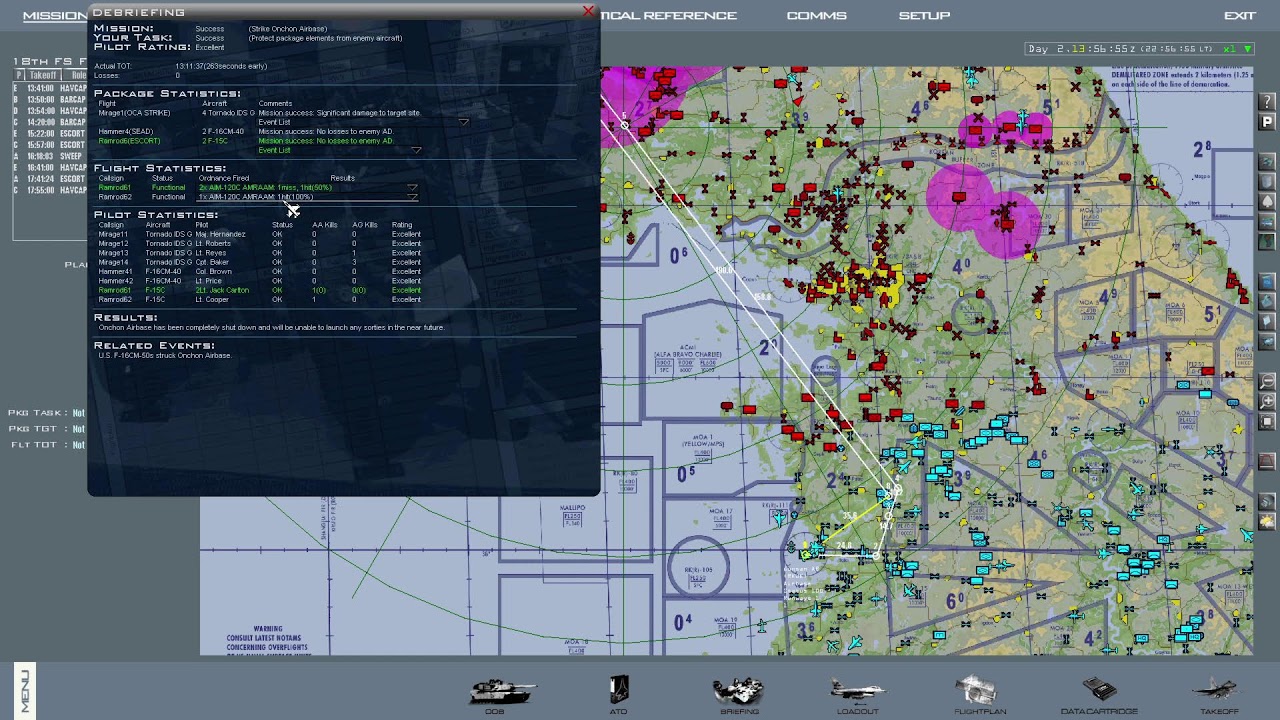Click the spade-shaped map sidebar icon
Viewport: 1280px width, 720px height.
(1267, 201)
